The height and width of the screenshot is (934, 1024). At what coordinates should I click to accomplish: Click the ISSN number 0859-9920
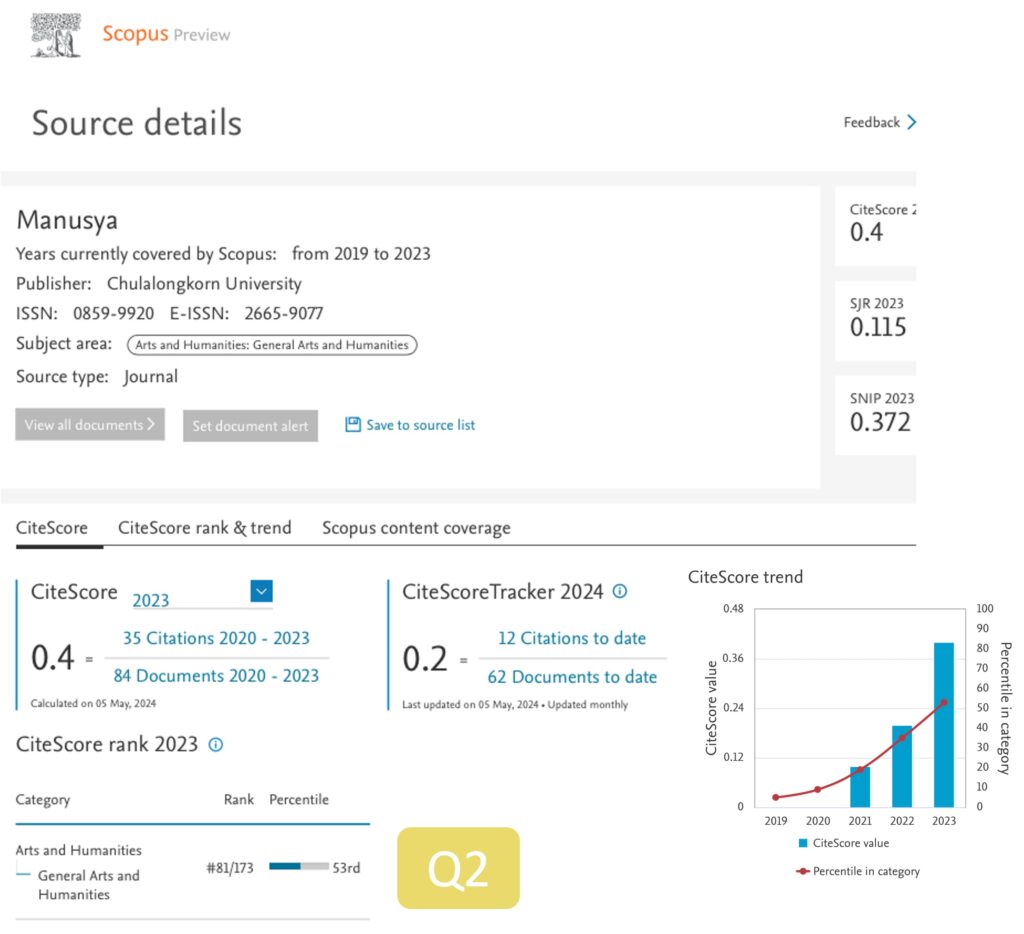[x=114, y=314]
